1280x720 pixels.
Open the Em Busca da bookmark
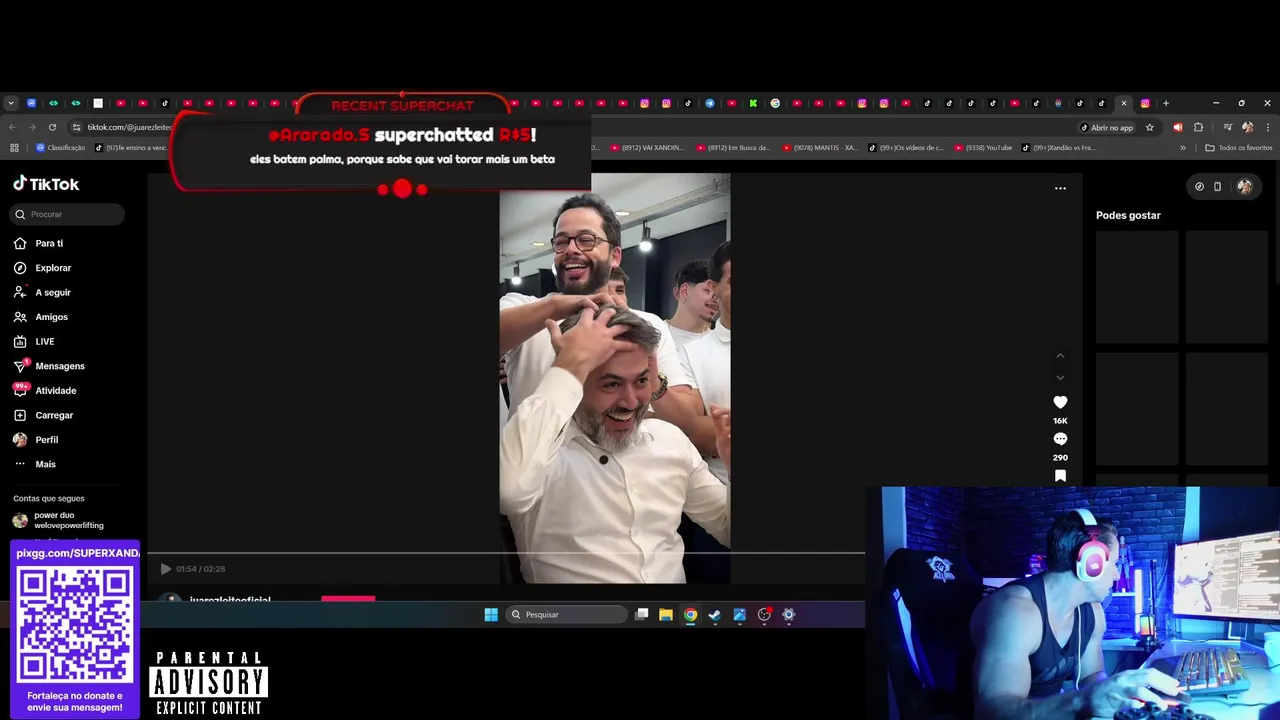pyautogui.click(x=734, y=147)
